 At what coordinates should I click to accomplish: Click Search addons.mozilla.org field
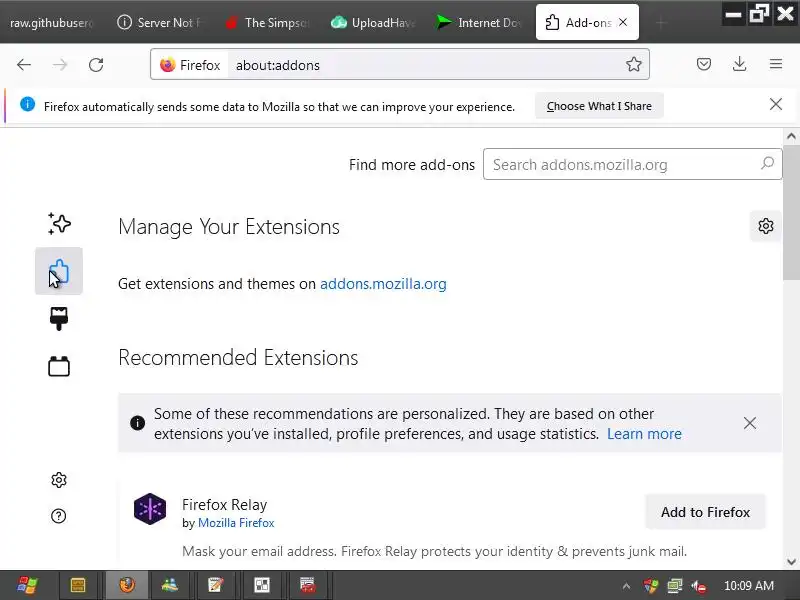tap(632, 164)
